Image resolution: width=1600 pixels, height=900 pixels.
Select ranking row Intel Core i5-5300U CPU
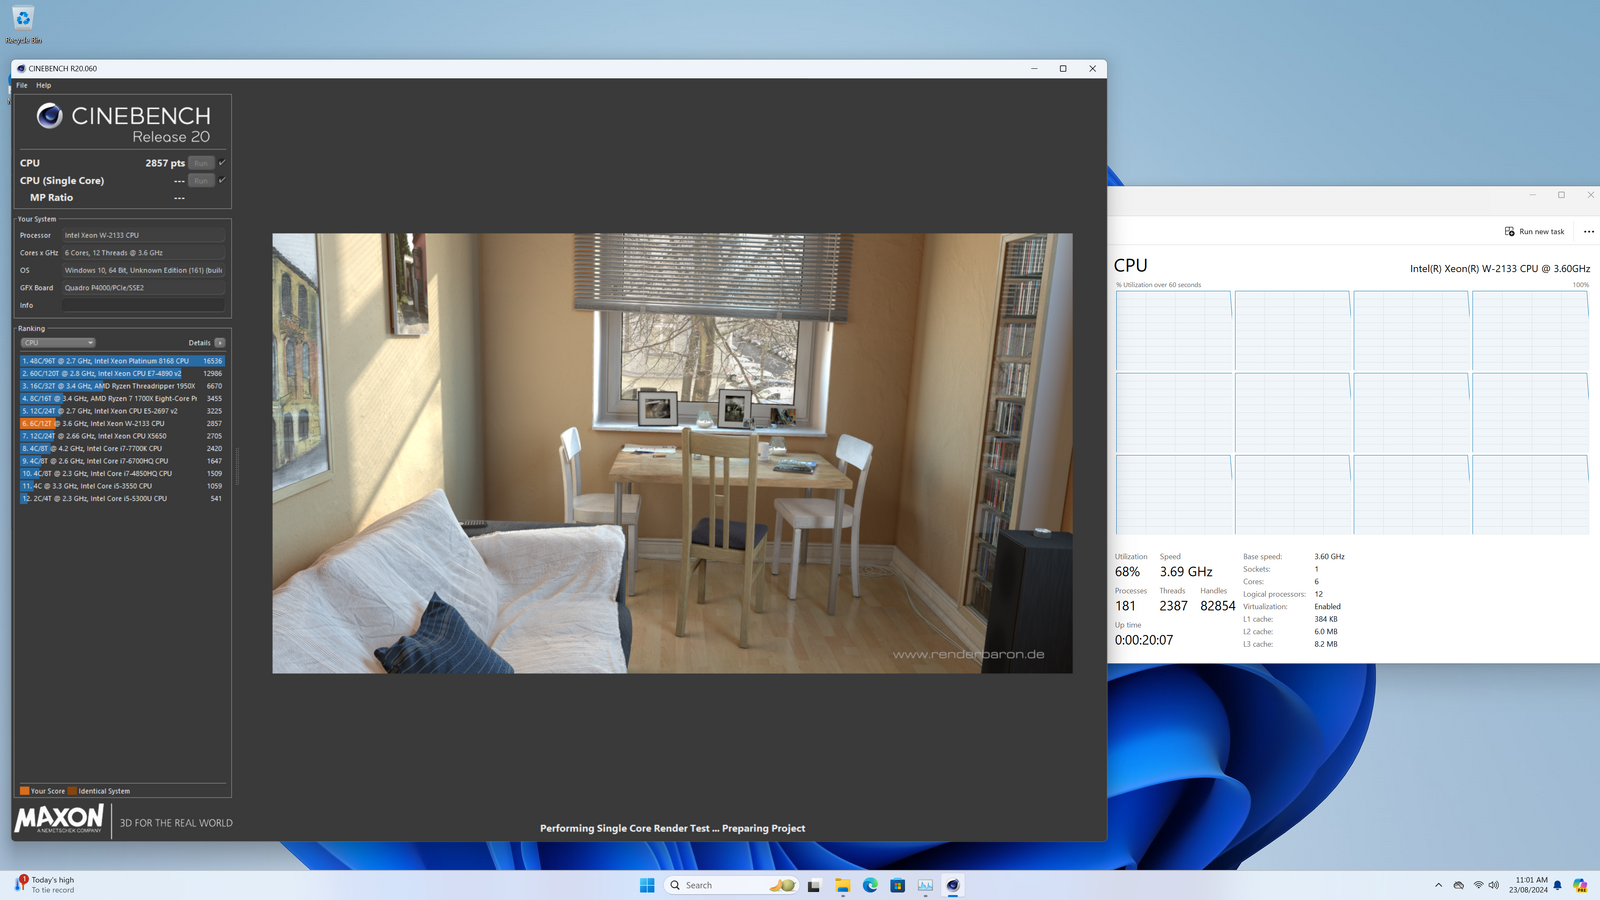[122, 498]
